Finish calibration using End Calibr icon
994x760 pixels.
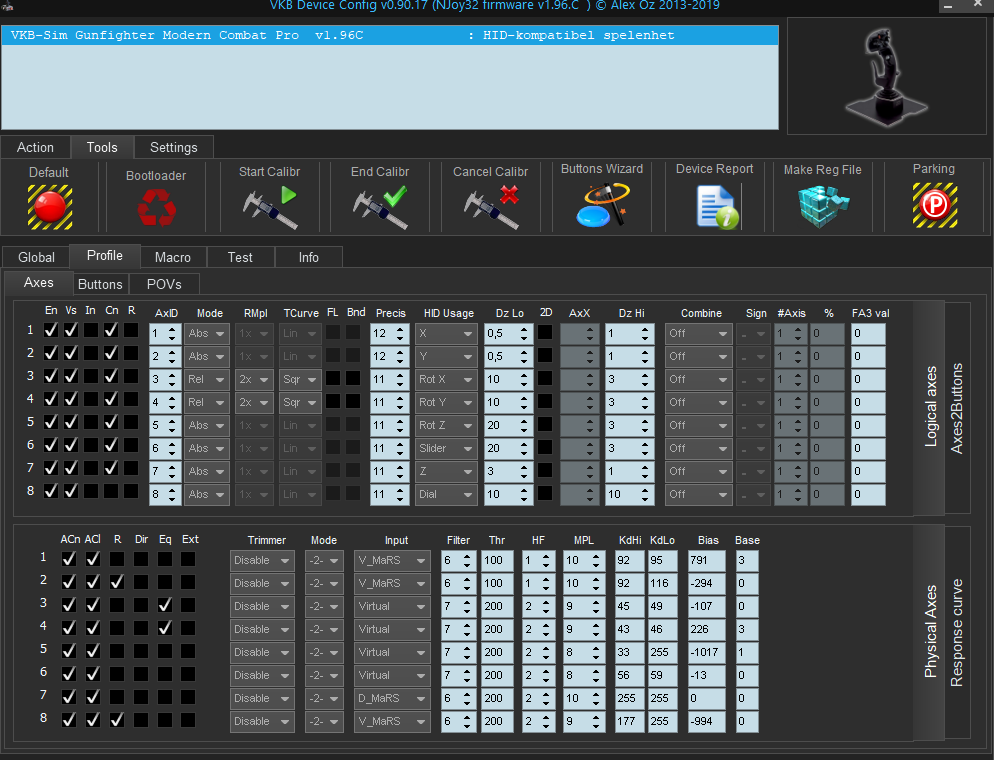[x=380, y=207]
